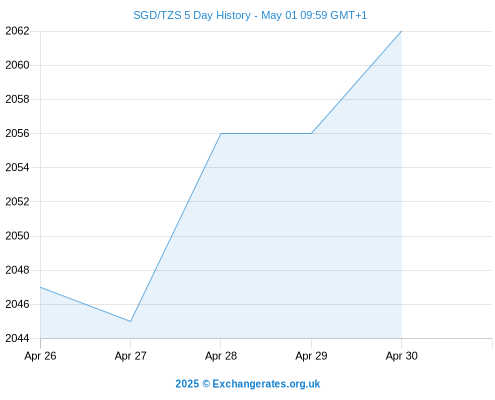Click the 2056 y-axis value label

coord(17,133)
